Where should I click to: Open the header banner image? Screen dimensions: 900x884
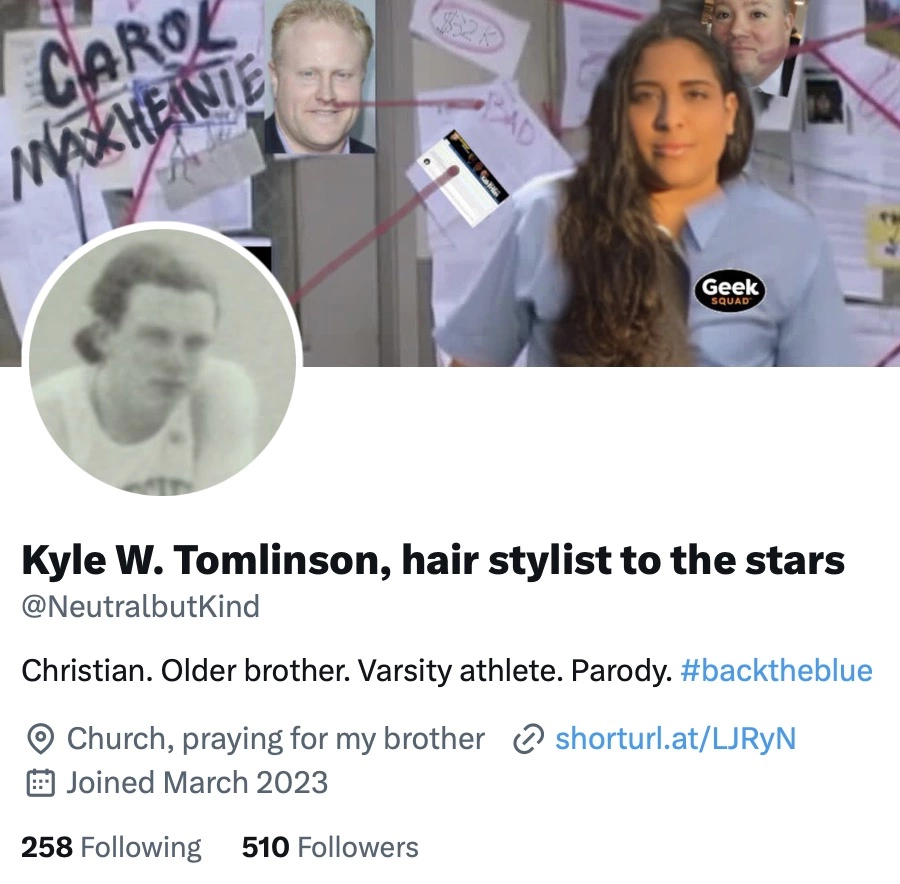click(450, 183)
